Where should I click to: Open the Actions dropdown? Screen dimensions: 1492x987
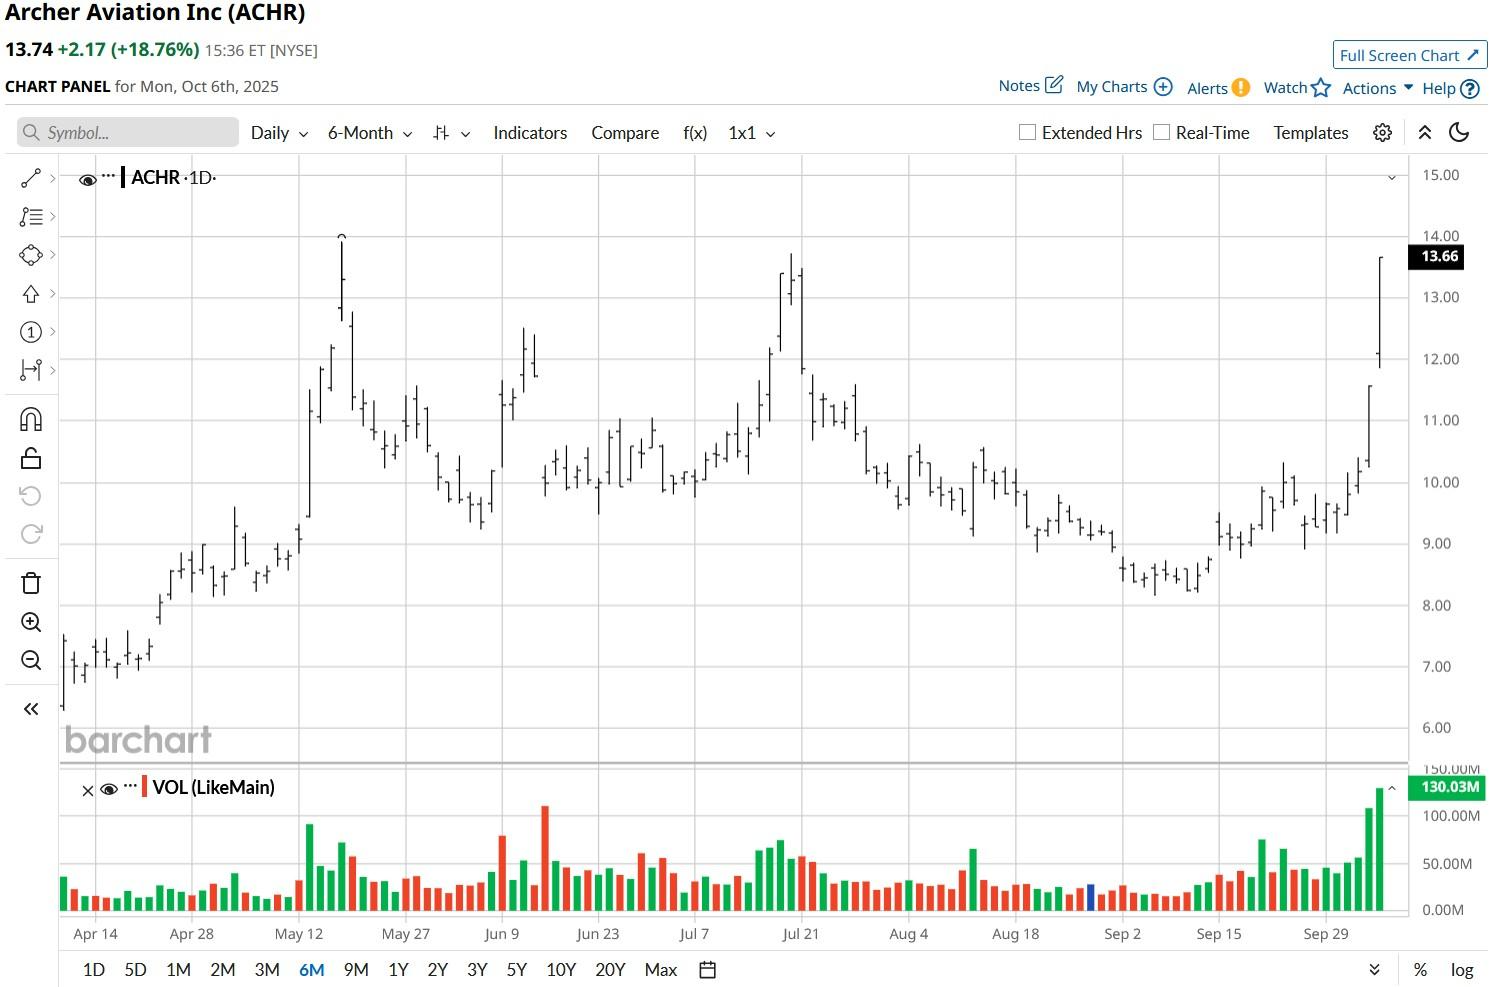tap(1378, 88)
